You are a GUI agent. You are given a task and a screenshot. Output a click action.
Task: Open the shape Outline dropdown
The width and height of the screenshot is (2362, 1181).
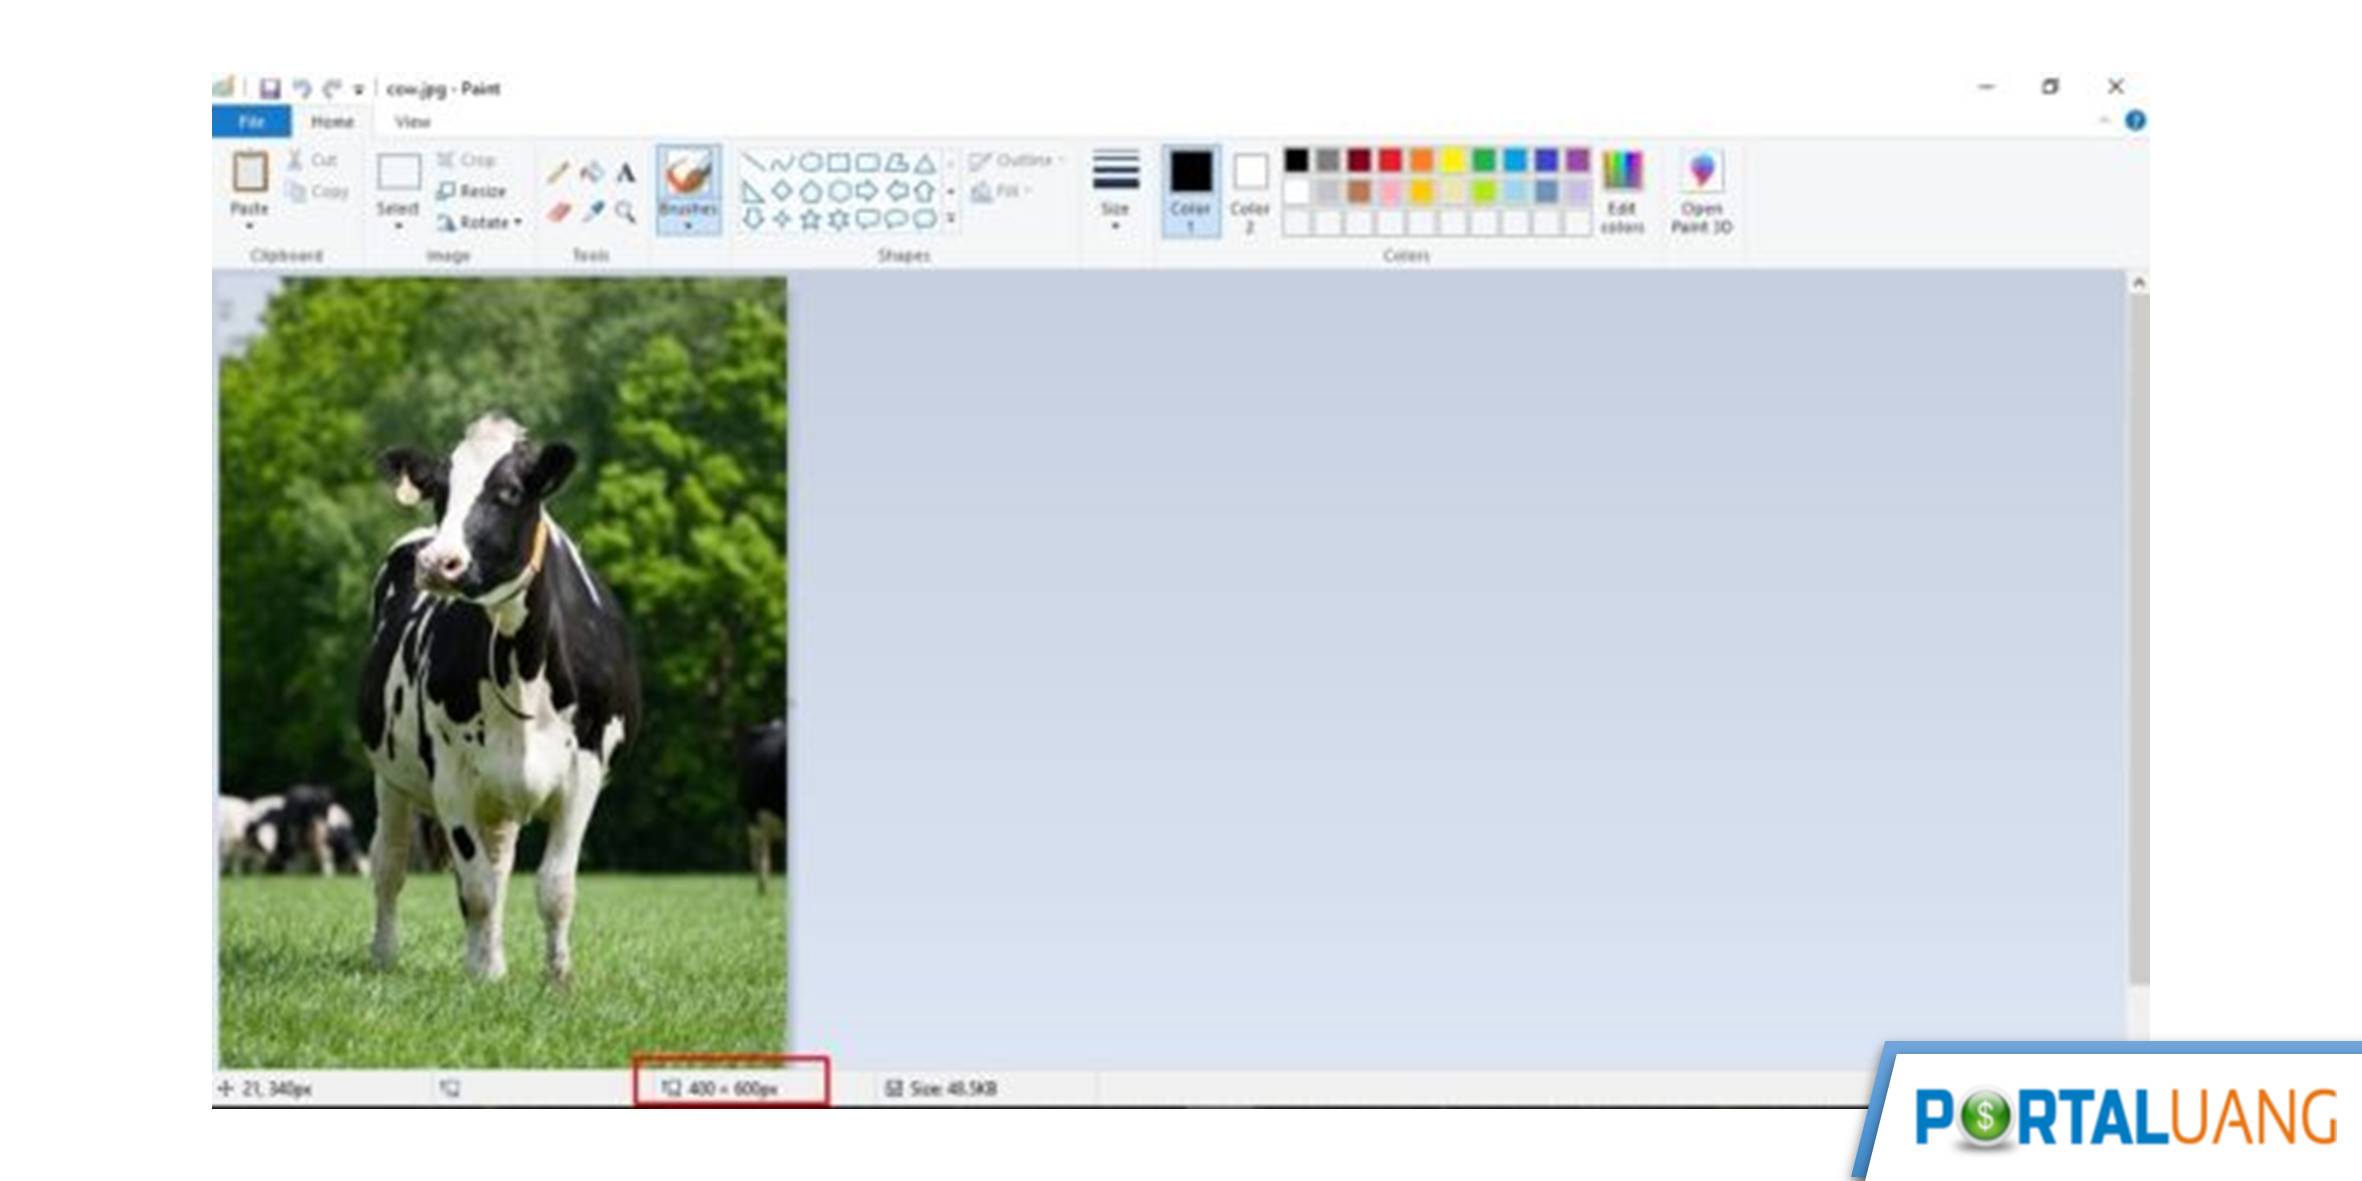[x=1017, y=160]
